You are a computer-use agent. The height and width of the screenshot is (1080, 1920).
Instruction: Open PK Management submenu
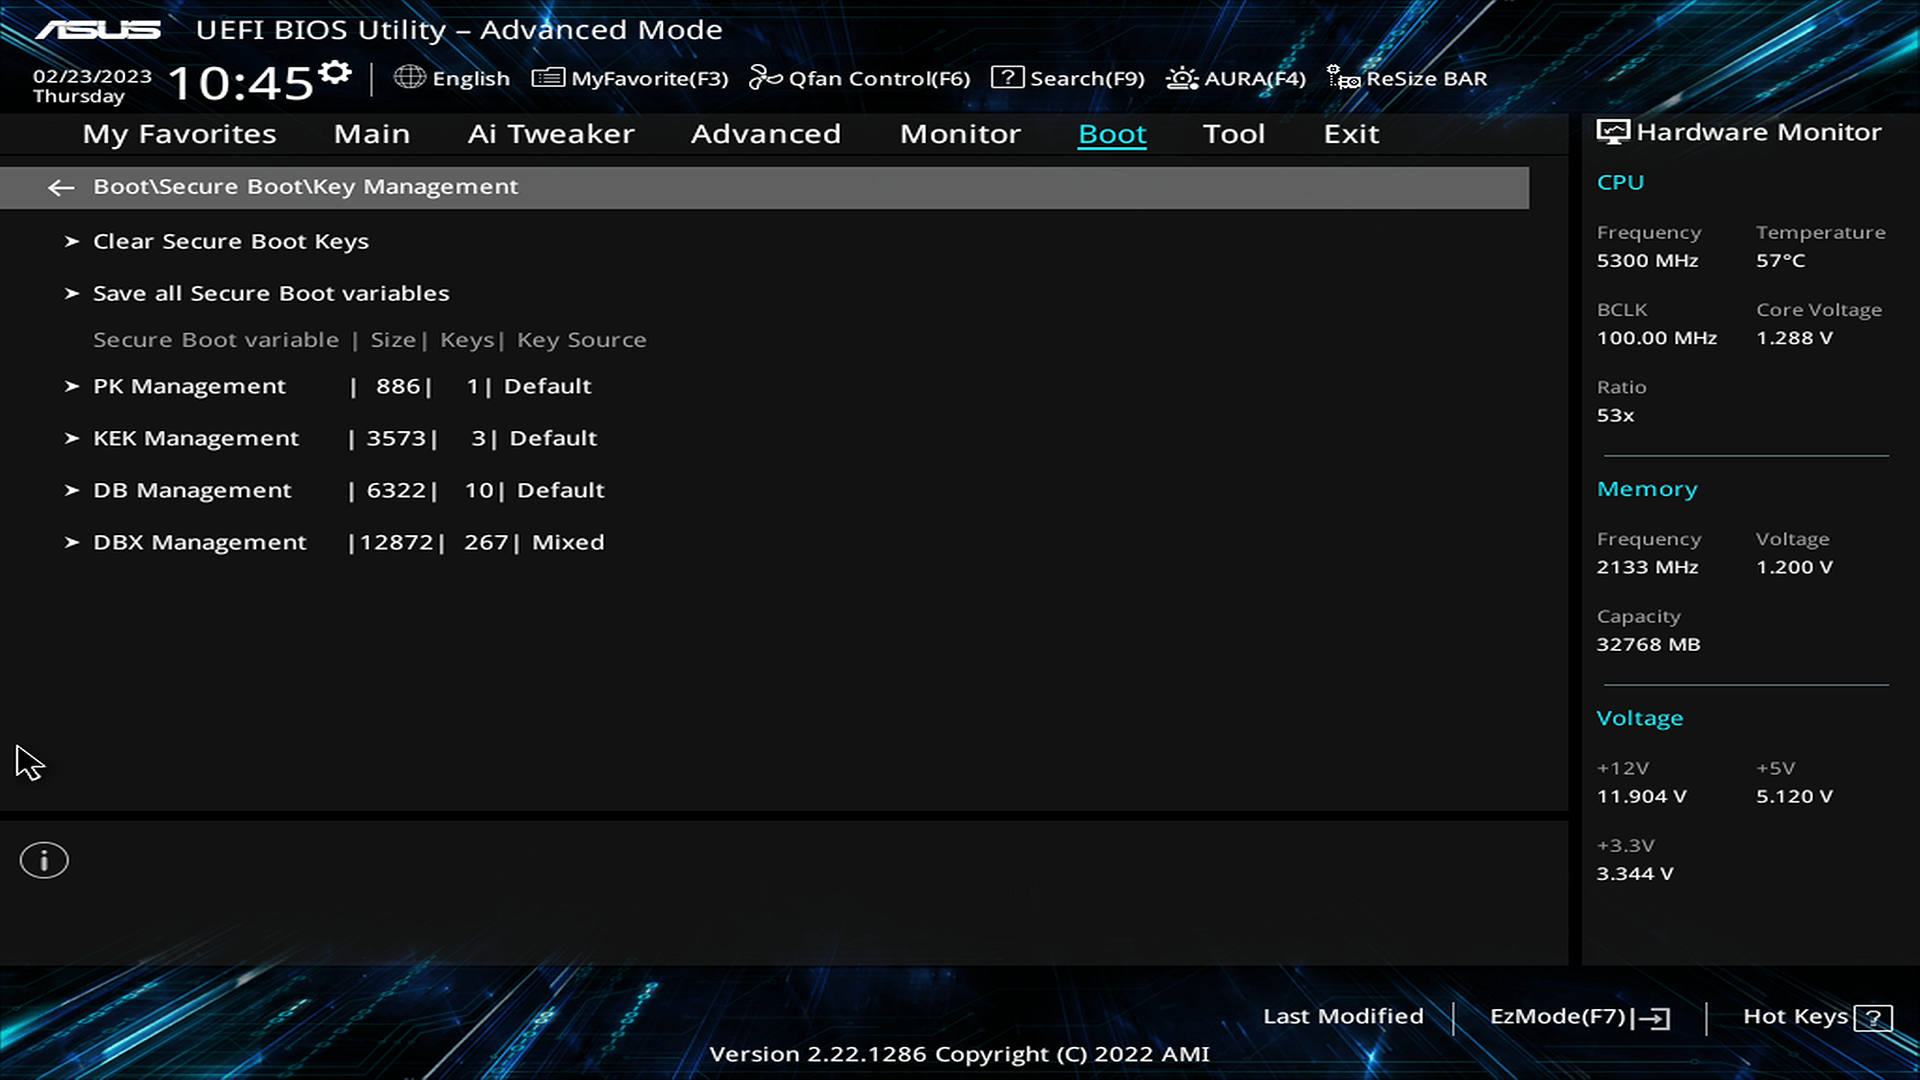(189, 386)
